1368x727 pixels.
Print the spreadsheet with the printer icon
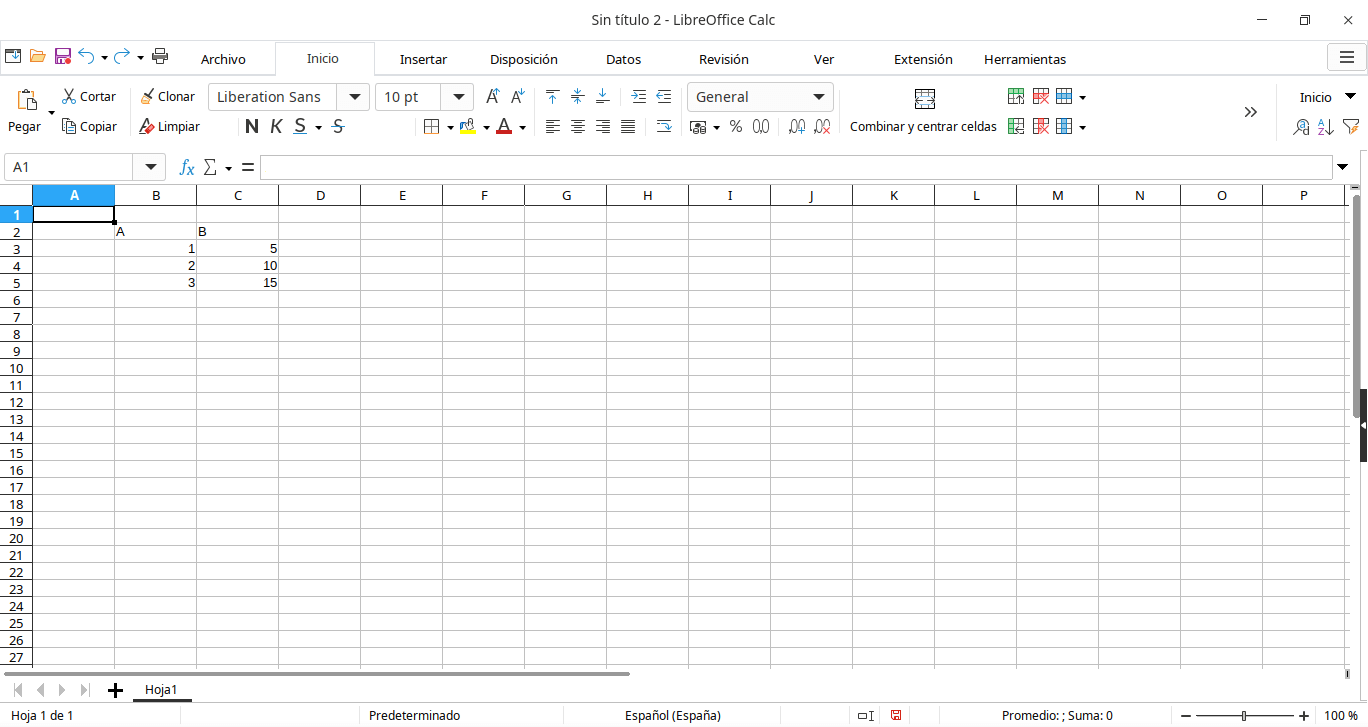pos(160,57)
